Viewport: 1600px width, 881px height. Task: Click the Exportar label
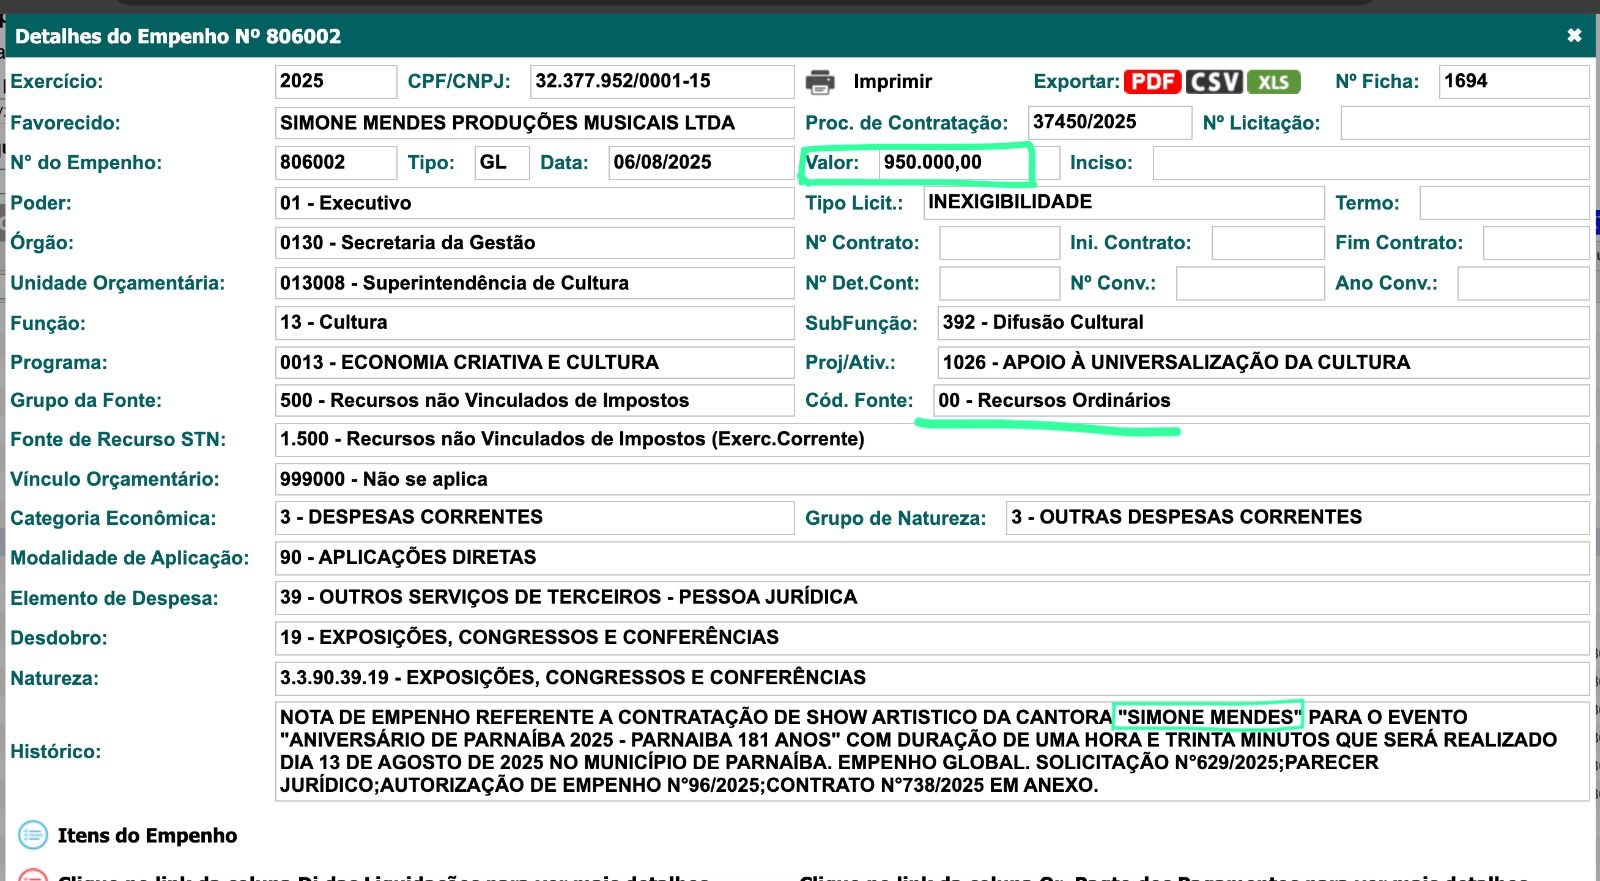(x=1076, y=82)
